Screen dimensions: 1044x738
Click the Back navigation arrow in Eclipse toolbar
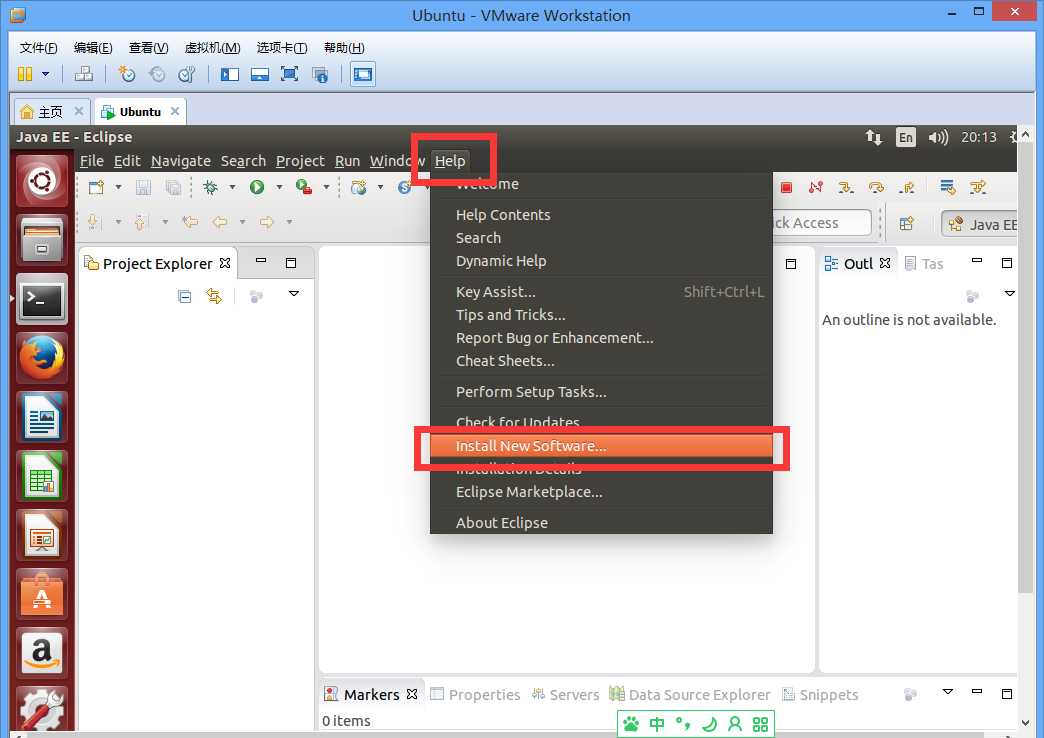[x=220, y=222]
